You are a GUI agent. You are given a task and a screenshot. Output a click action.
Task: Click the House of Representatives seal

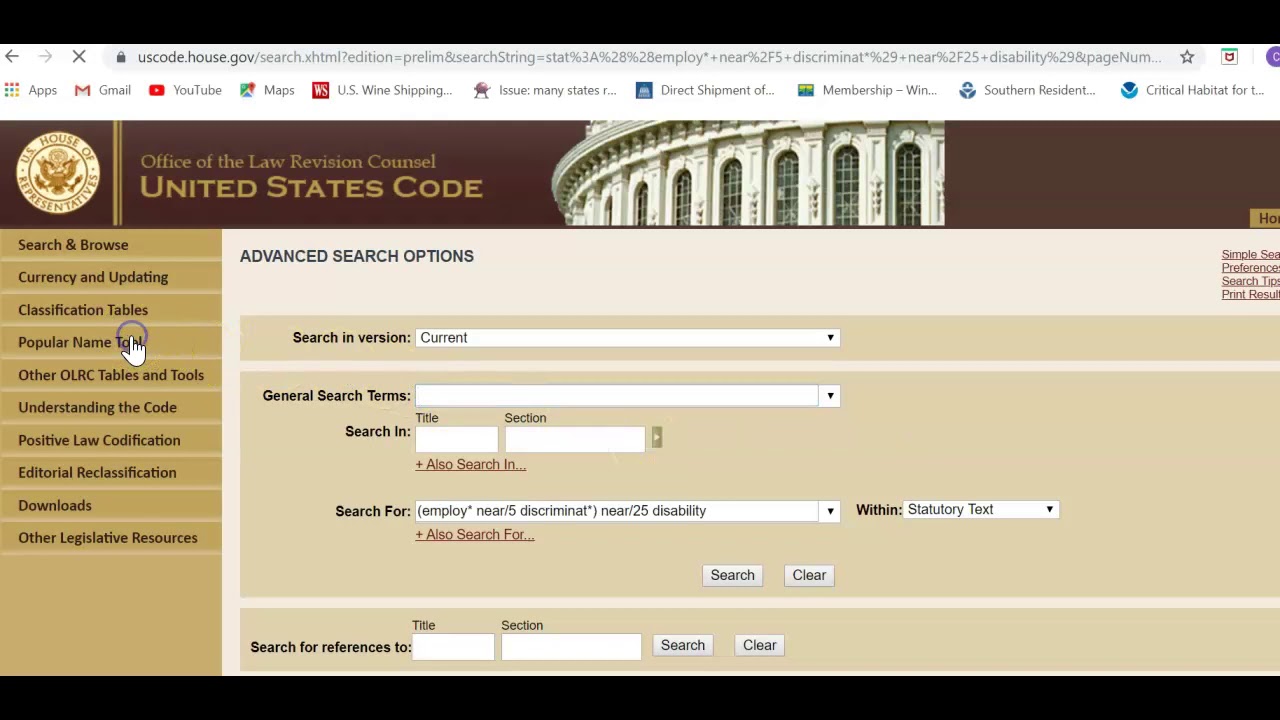tap(58, 173)
